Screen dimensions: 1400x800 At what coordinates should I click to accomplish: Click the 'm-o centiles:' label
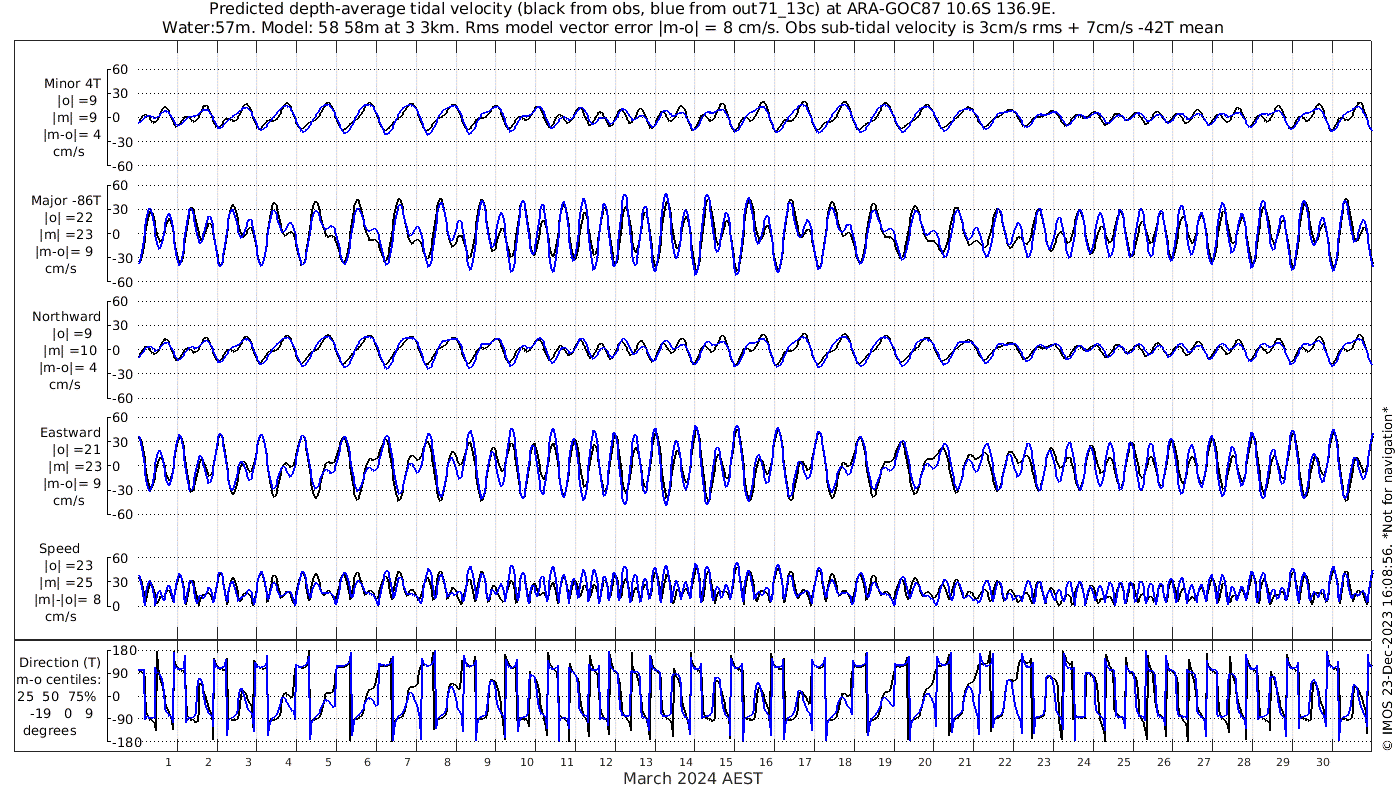59,679
